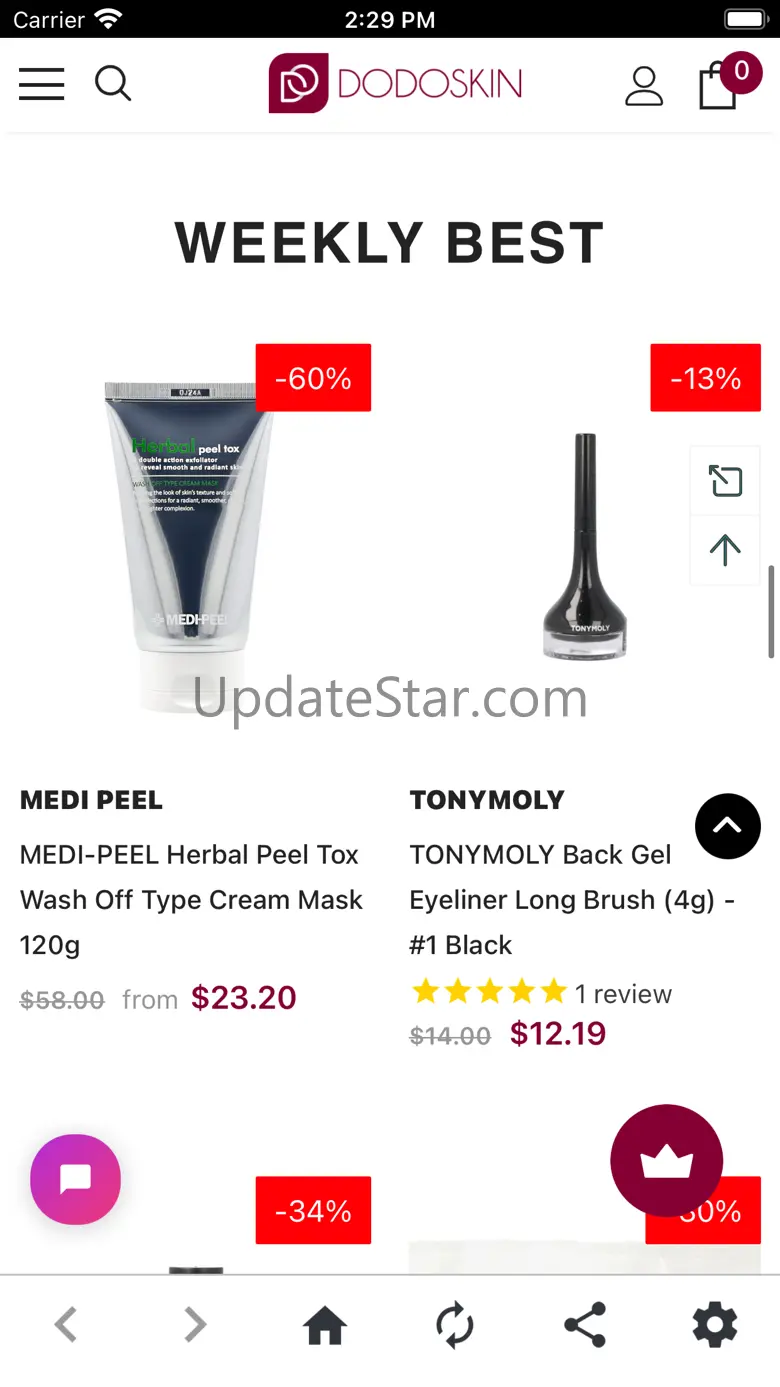Open TONYMOLY Back Gel Eyeliner title
Image resolution: width=780 pixels, height=1387 pixels.
coord(571,900)
